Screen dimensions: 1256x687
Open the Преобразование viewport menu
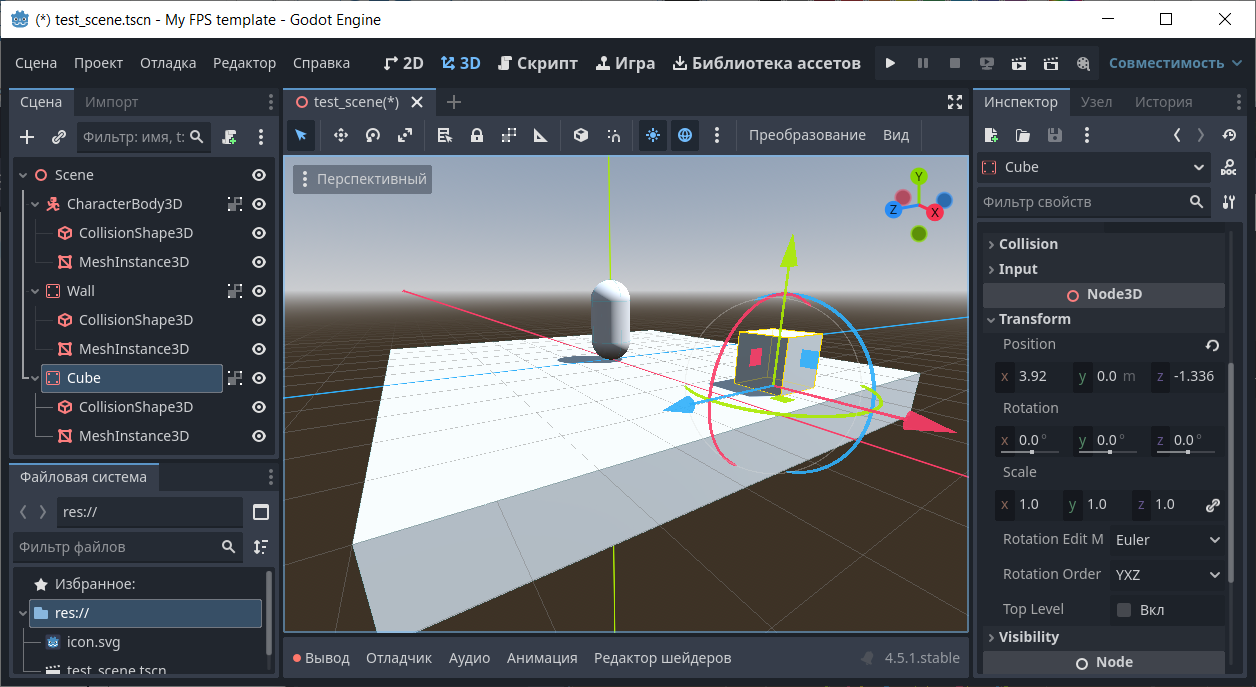(807, 135)
